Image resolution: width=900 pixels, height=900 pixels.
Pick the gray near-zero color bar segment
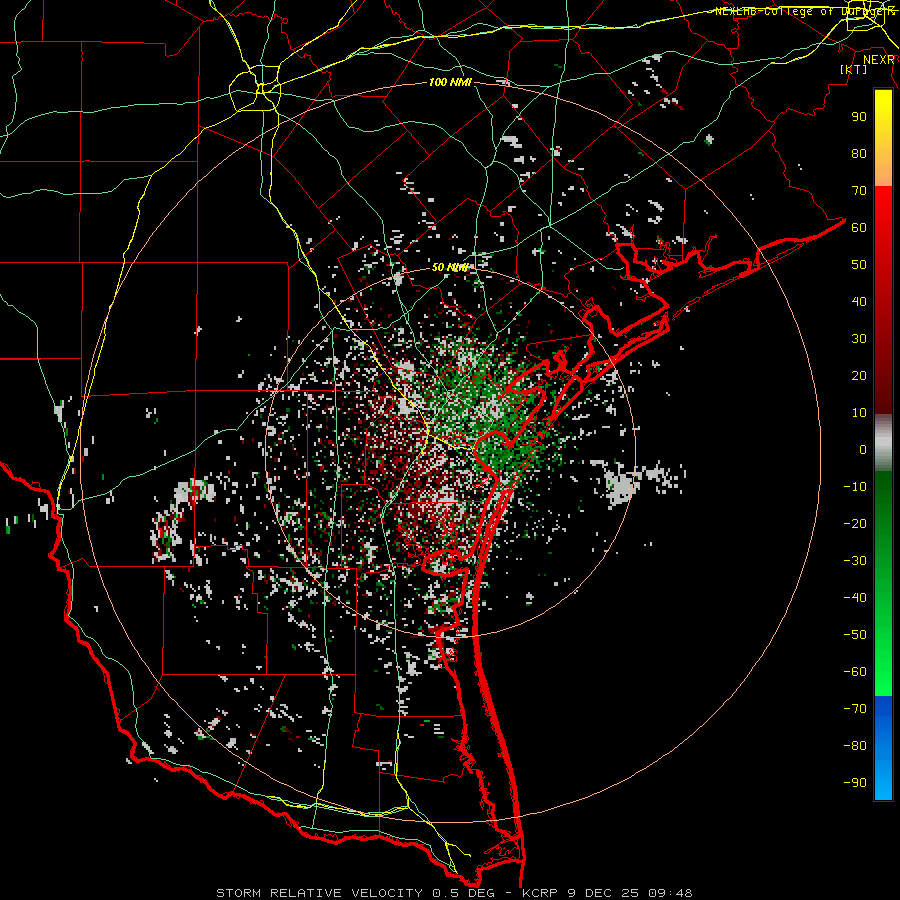tap(883, 442)
